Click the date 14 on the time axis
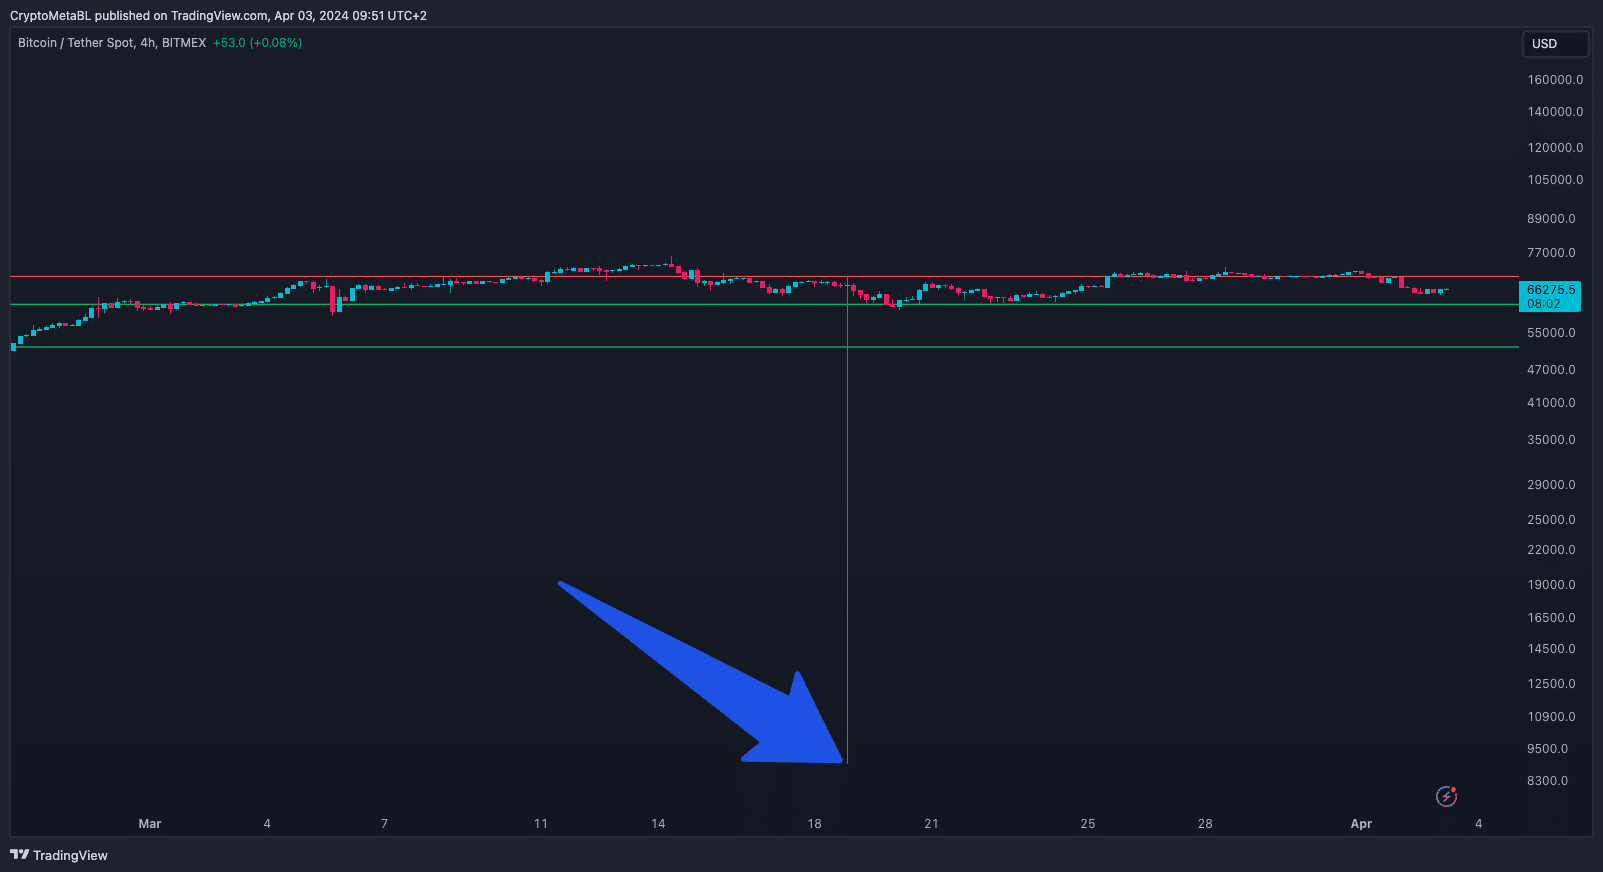1603x872 pixels. coord(658,824)
